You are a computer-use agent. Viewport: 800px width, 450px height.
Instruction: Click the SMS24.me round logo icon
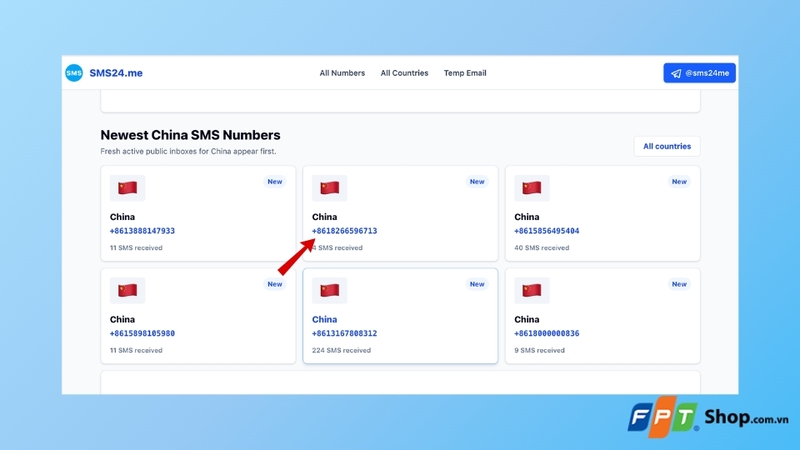point(74,73)
